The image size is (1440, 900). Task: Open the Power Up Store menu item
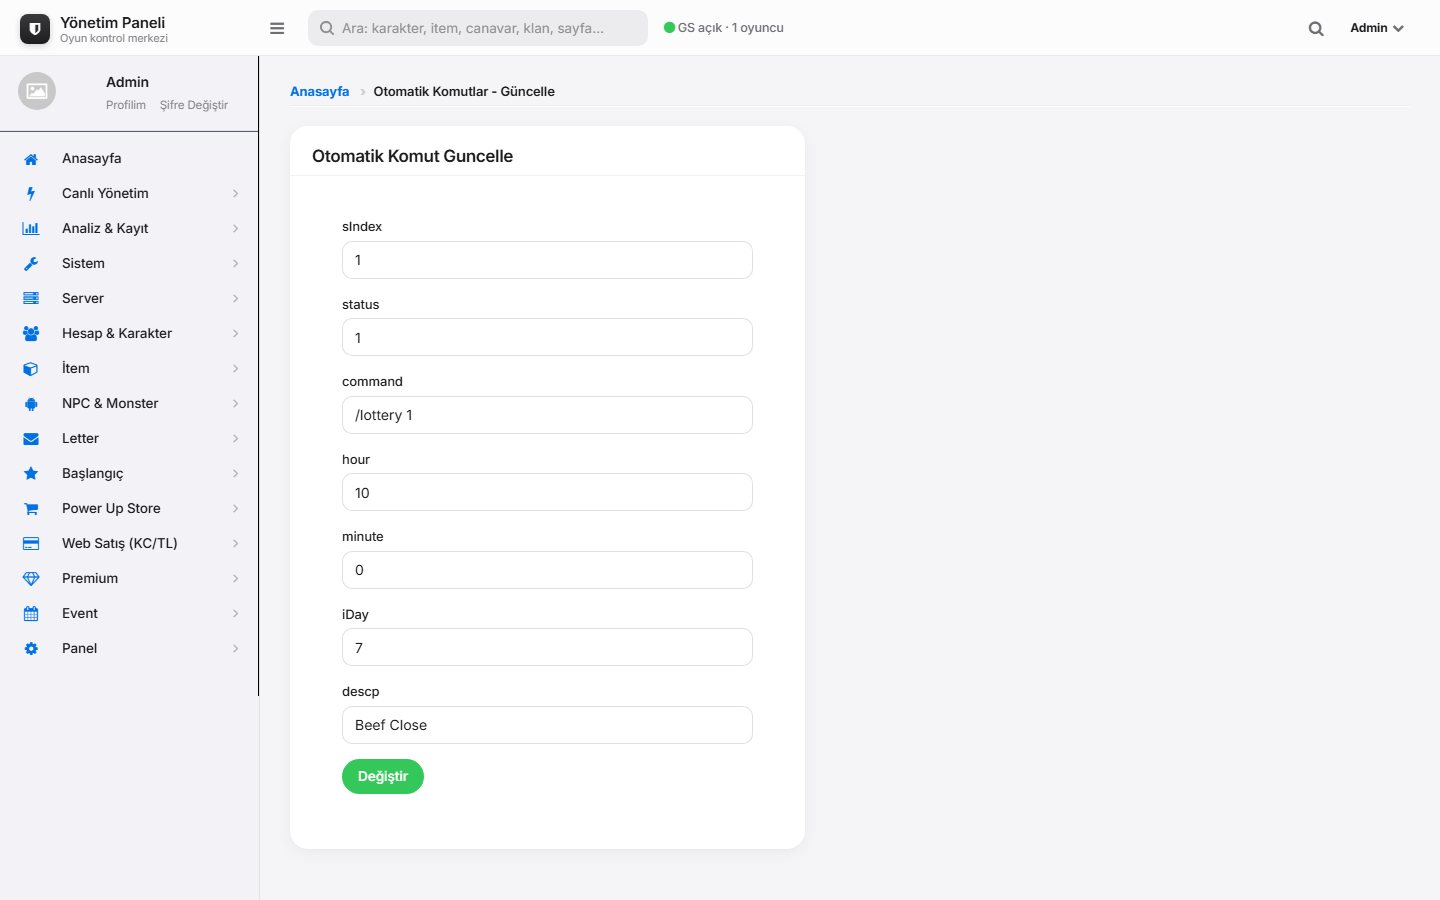129,509
